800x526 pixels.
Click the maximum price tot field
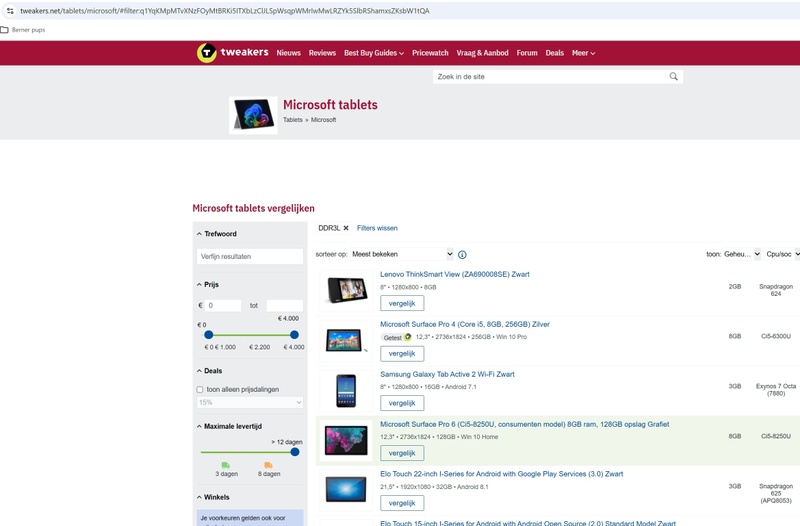(285, 306)
